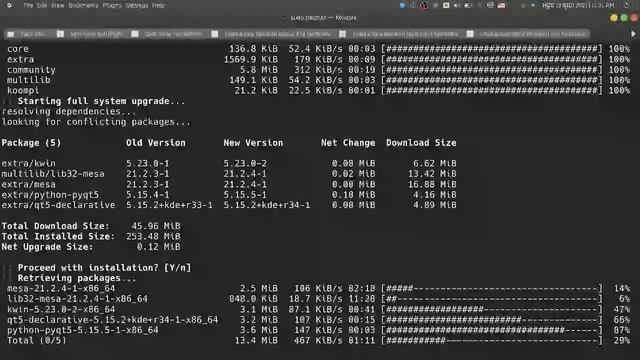Image resolution: width=640 pixels, height=360 pixels.
Task: Minimize Konsole using the yellow window button
Action: pos(614,18)
